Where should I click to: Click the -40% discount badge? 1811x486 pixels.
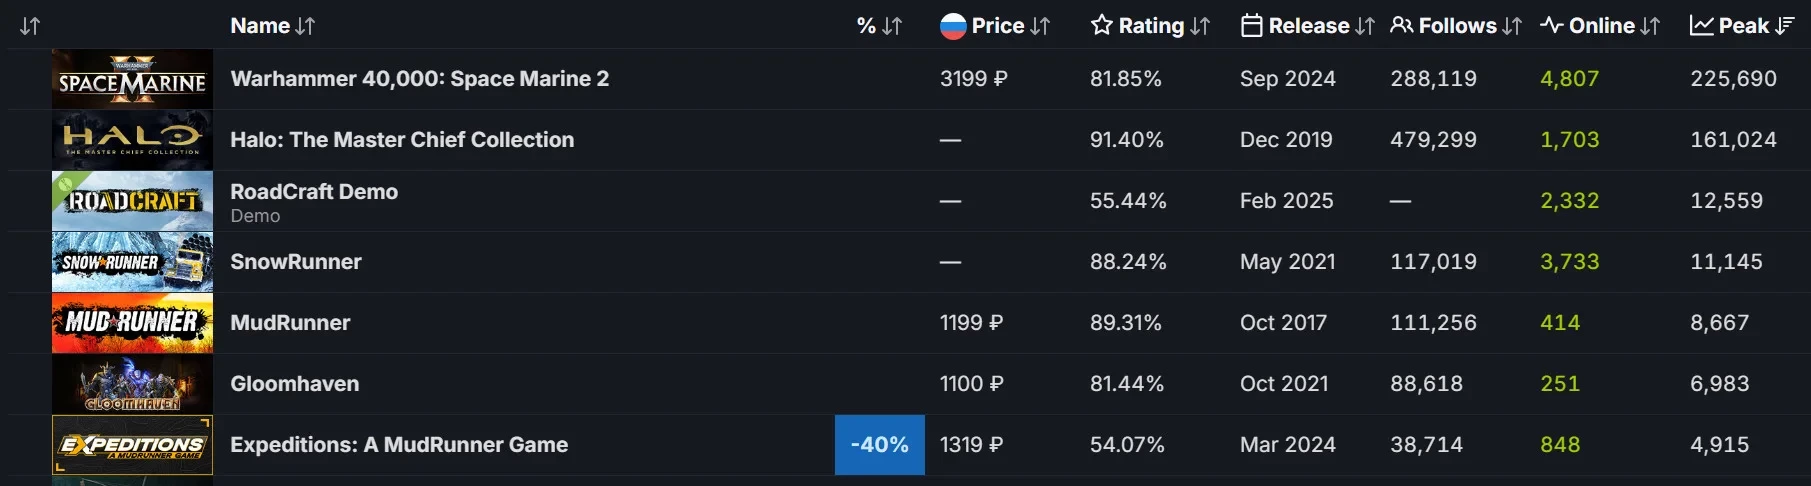879,445
